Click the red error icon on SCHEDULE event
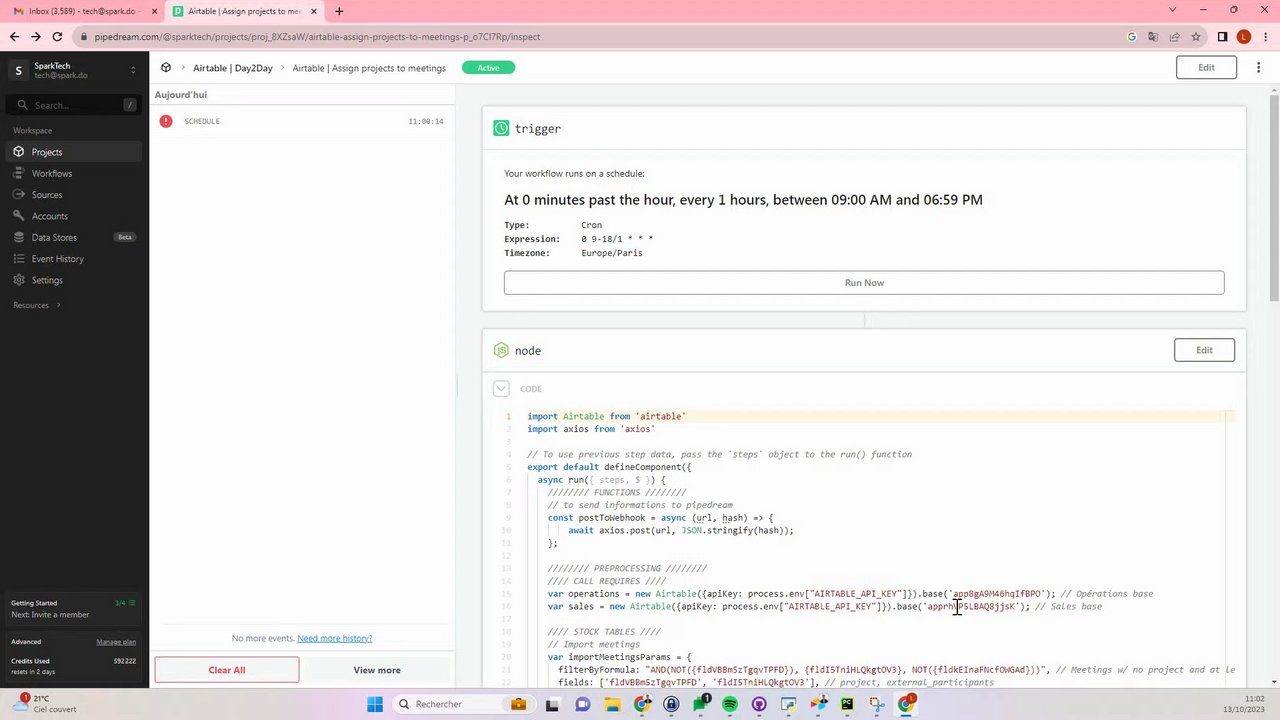This screenshot has height=720, width=1280. coord(166,121)
